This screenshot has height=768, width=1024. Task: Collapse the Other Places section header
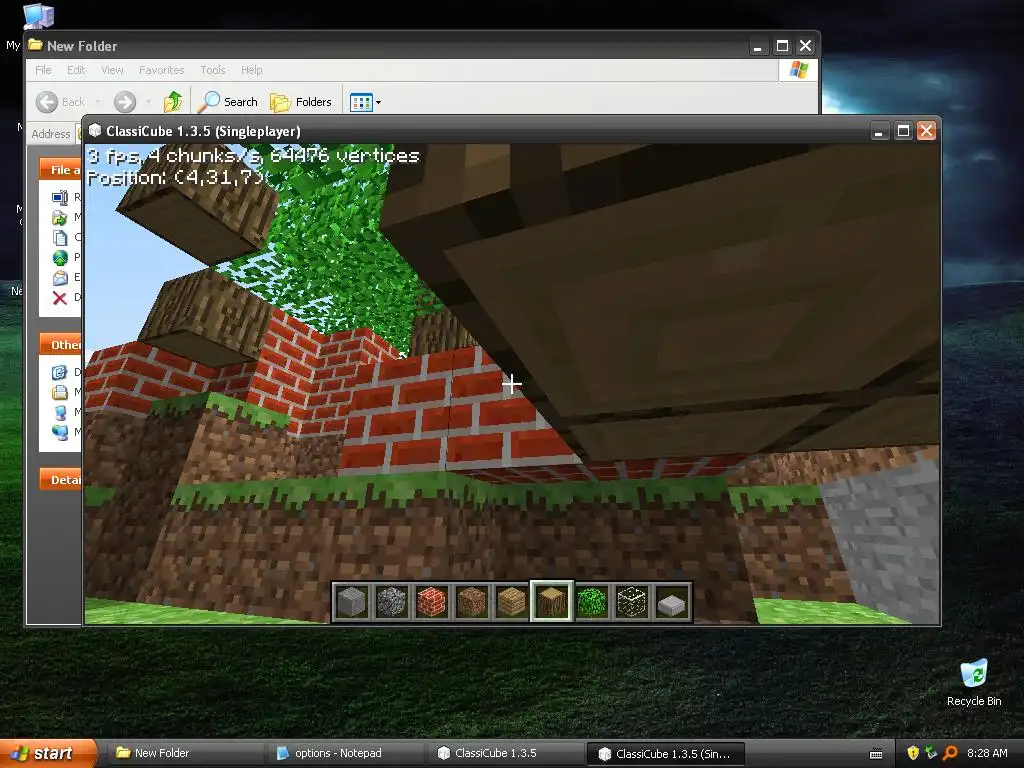tap(61, 344)
